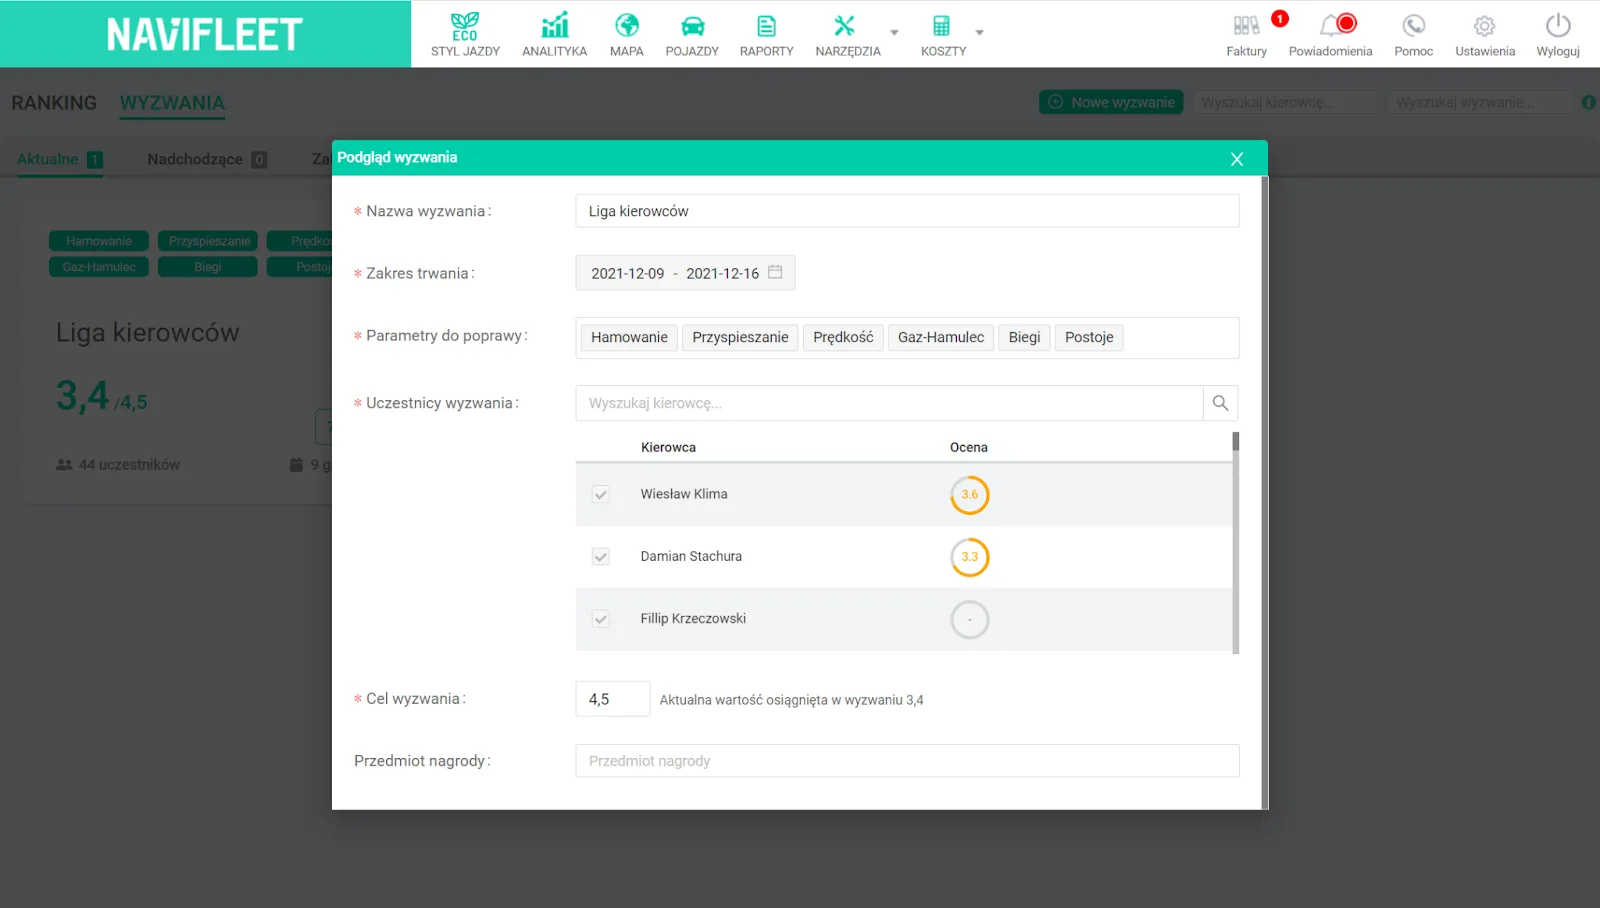This screenshot has width=1600, height=908.
Task: Open the Styl Jazdy eco icon
Action: [465, 26]
